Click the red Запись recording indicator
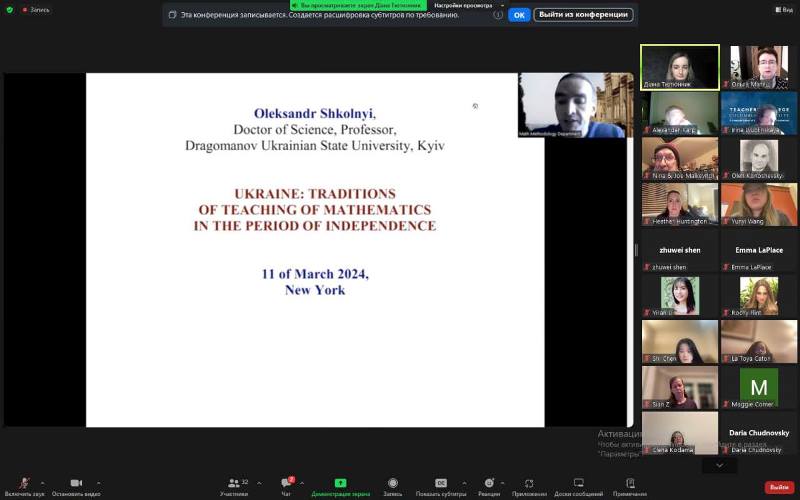This screenshot has width=800, height=500. point(36,9)
